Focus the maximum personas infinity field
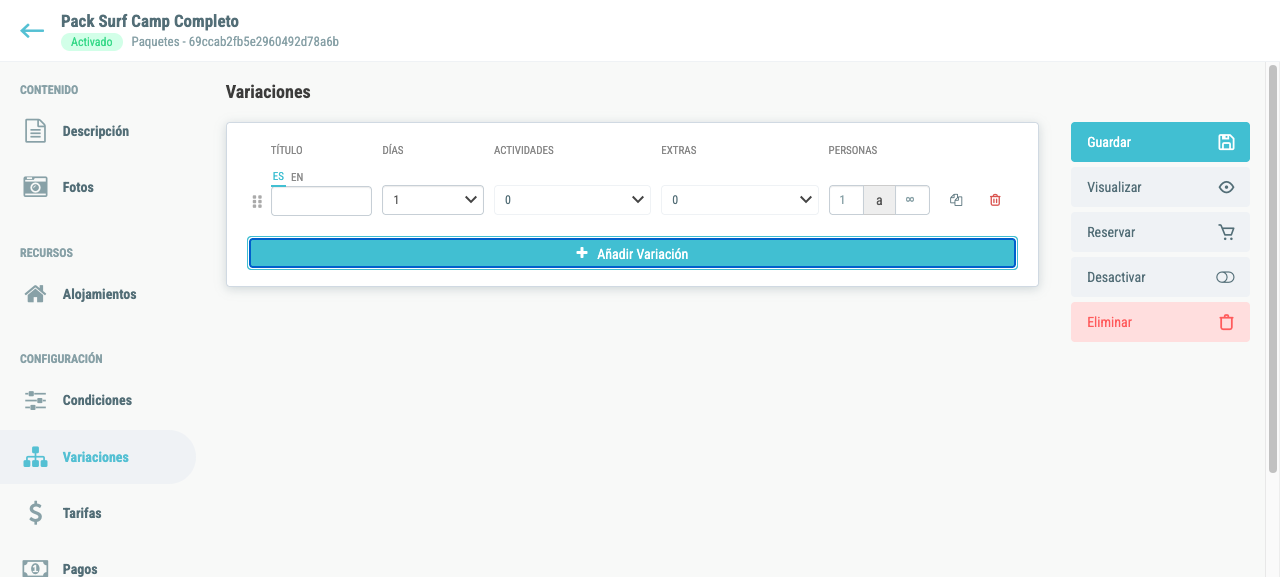Image resolution: width=1280 pixels, height=577 pixels. (912, 200)
